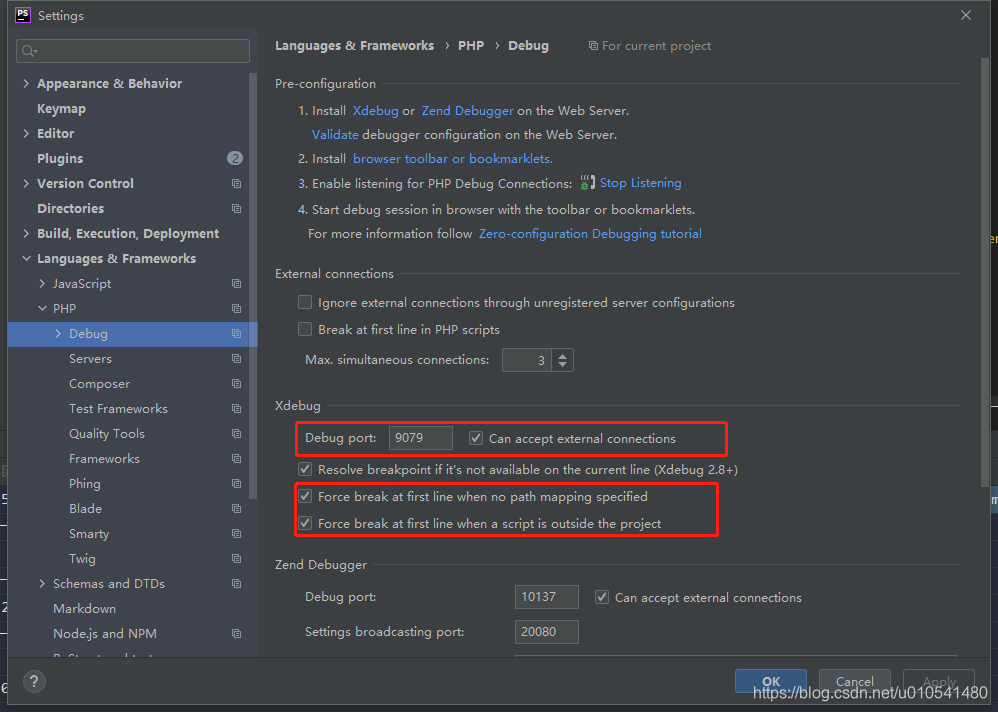Click project-level icon beside Frameworks
Viewport: 998px width, 712px height.
tap(236, 459)
